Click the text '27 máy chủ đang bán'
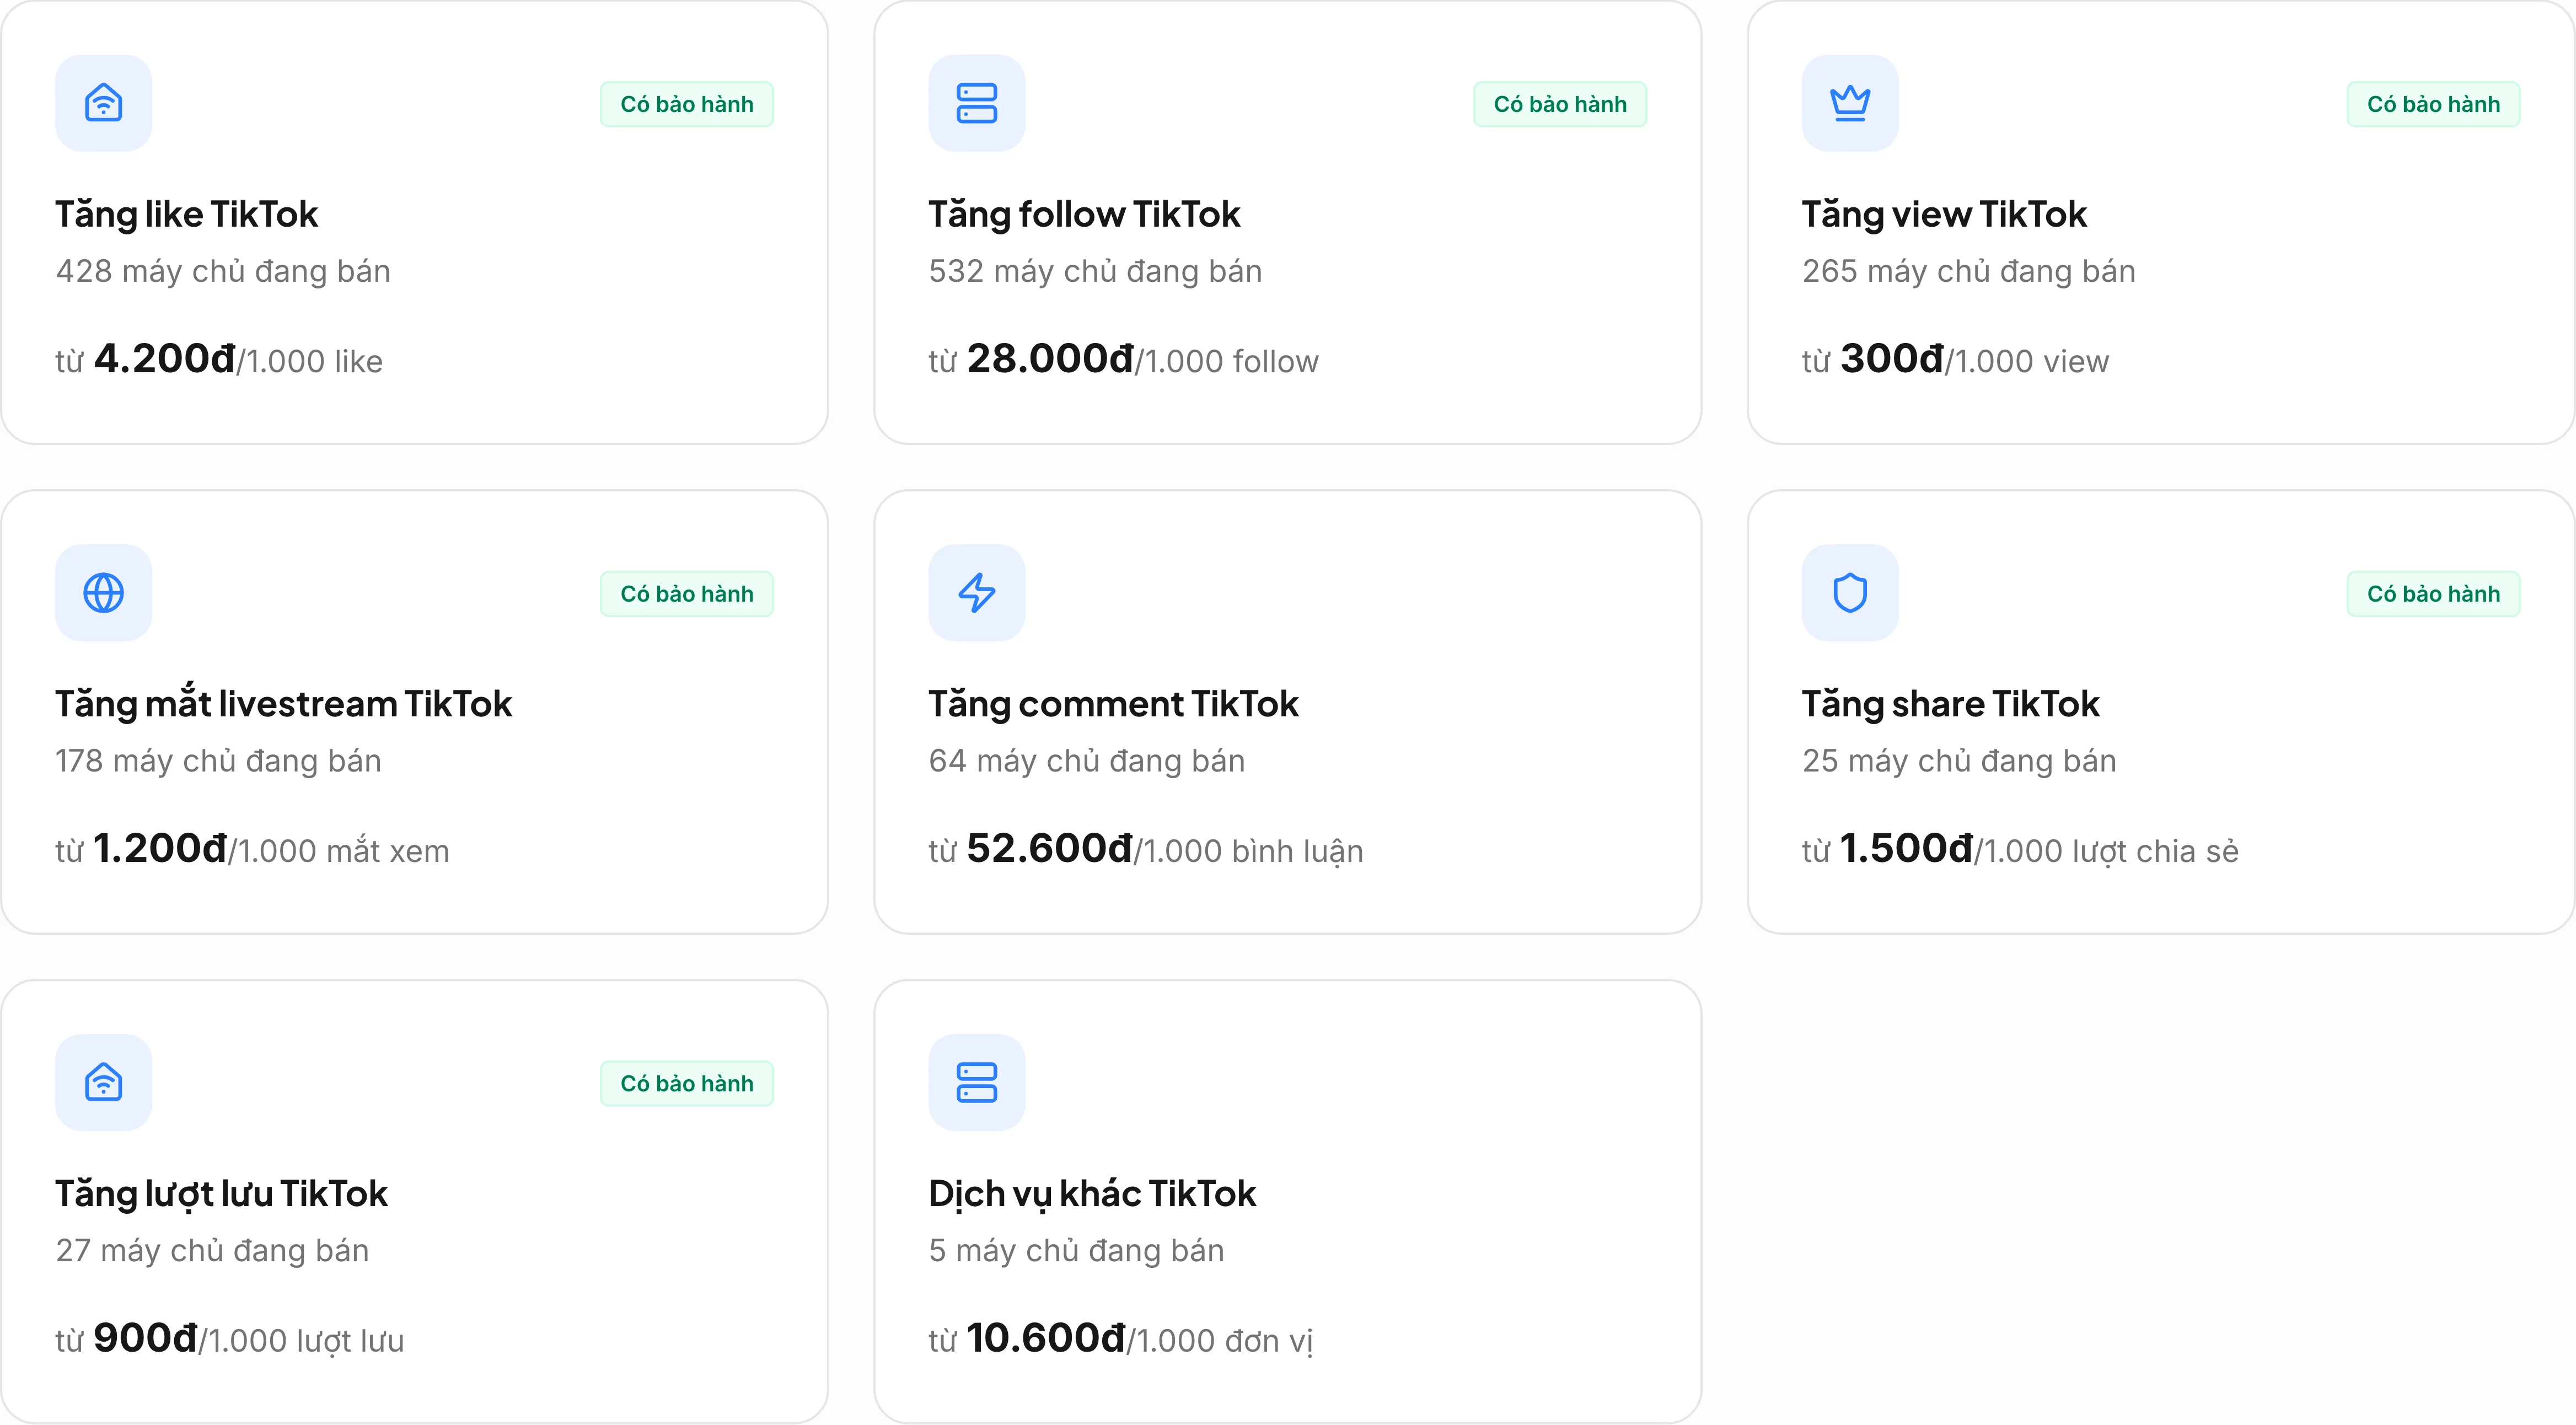2576x1425 pixels. point(212,1250)
